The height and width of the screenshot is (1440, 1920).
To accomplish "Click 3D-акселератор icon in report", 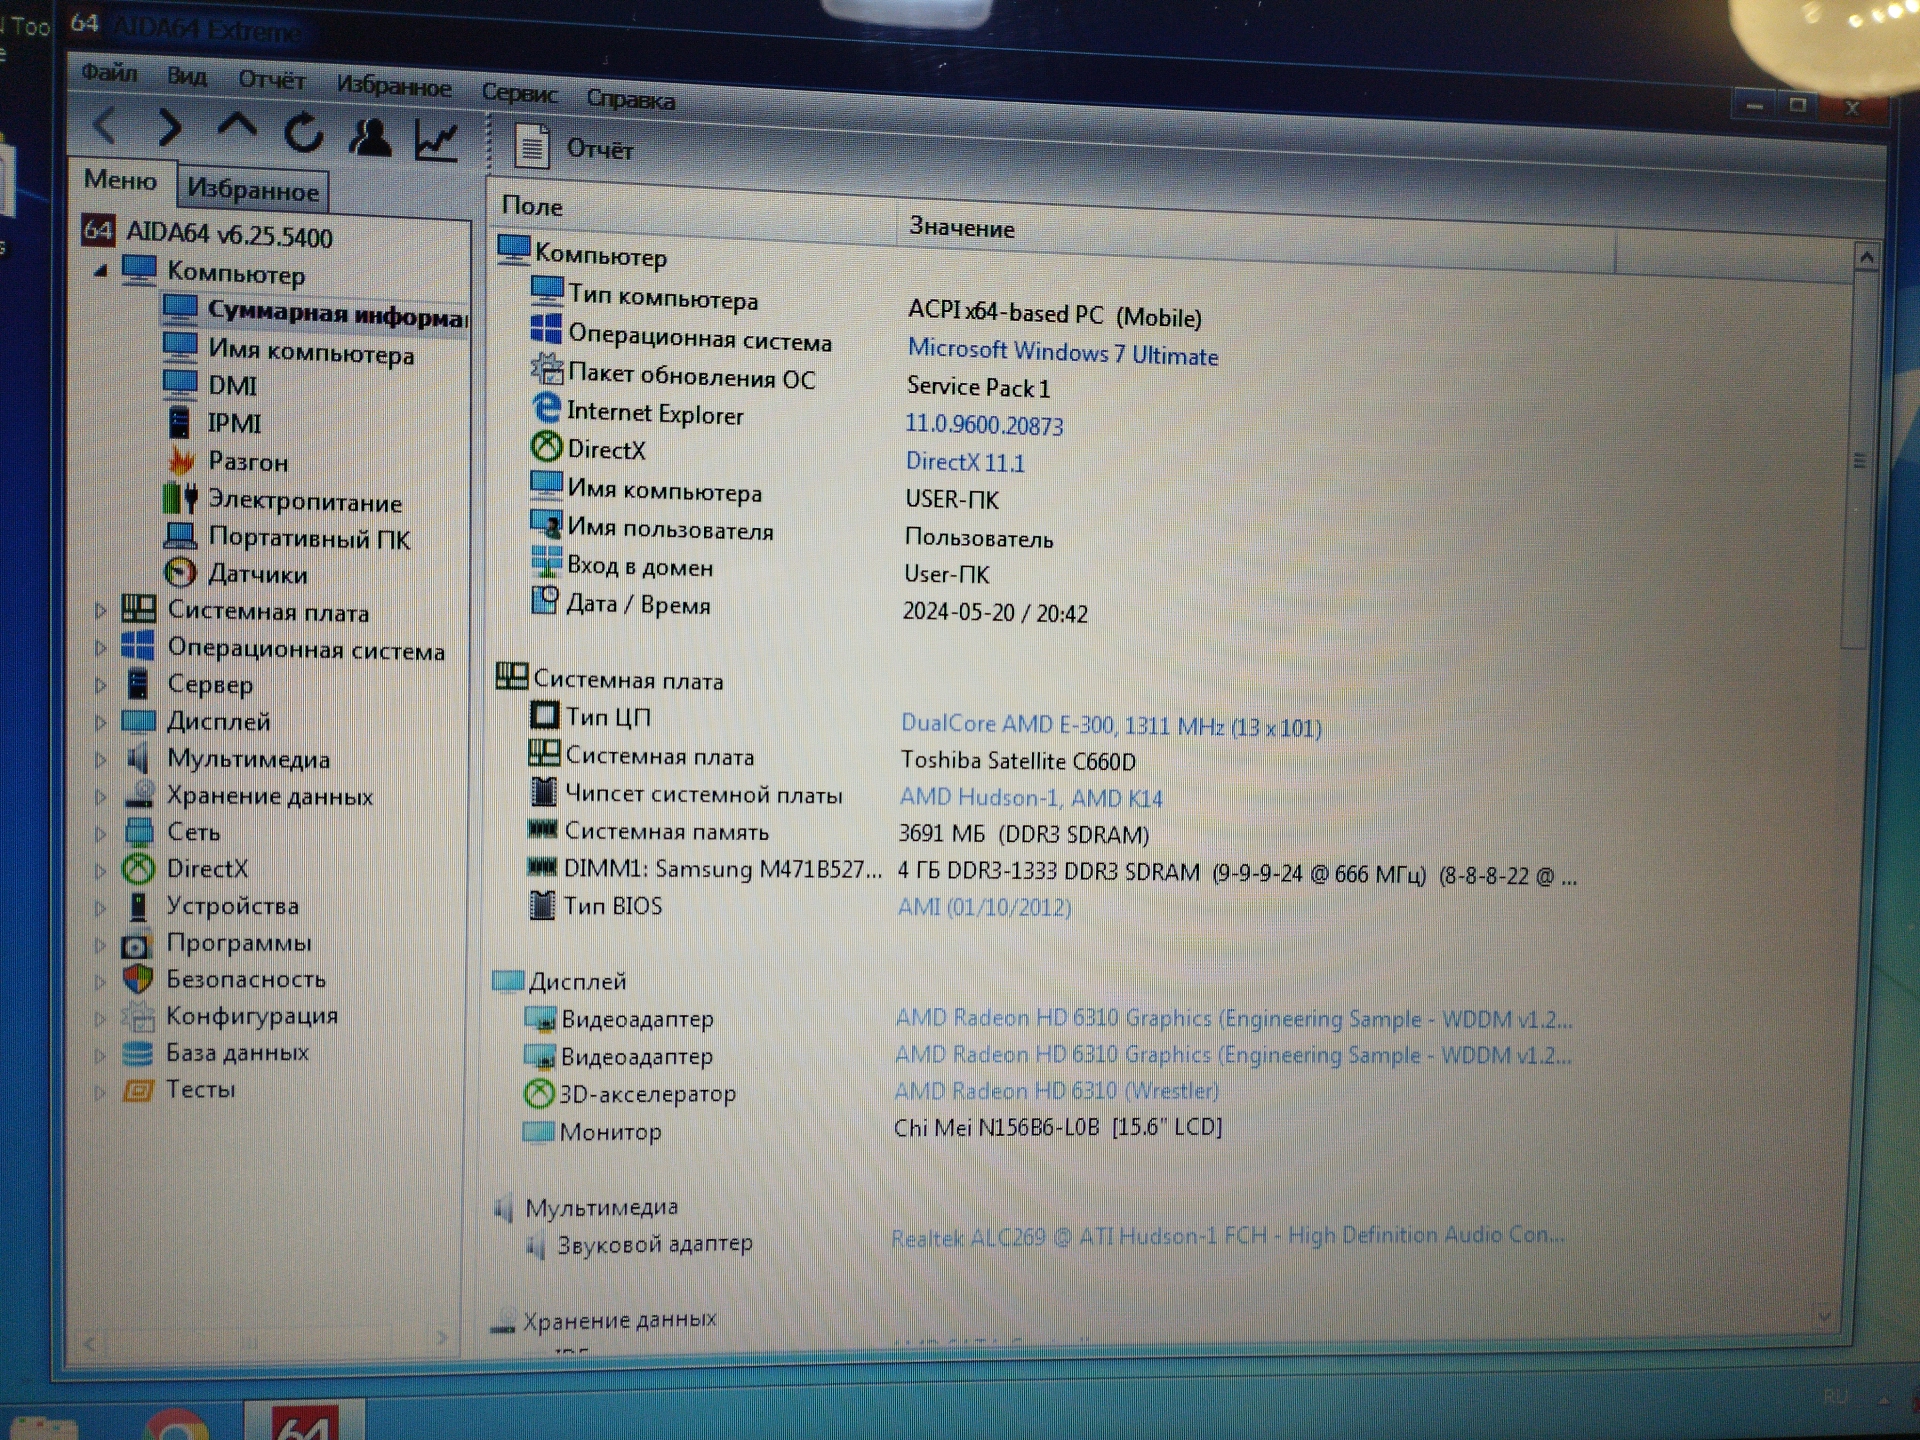I will tap(539, 1093).
